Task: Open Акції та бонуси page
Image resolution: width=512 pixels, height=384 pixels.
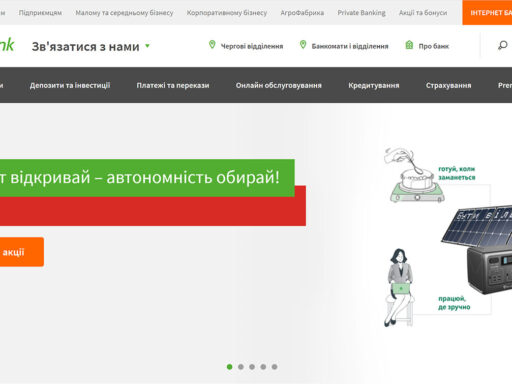Action: pos(423,13)
